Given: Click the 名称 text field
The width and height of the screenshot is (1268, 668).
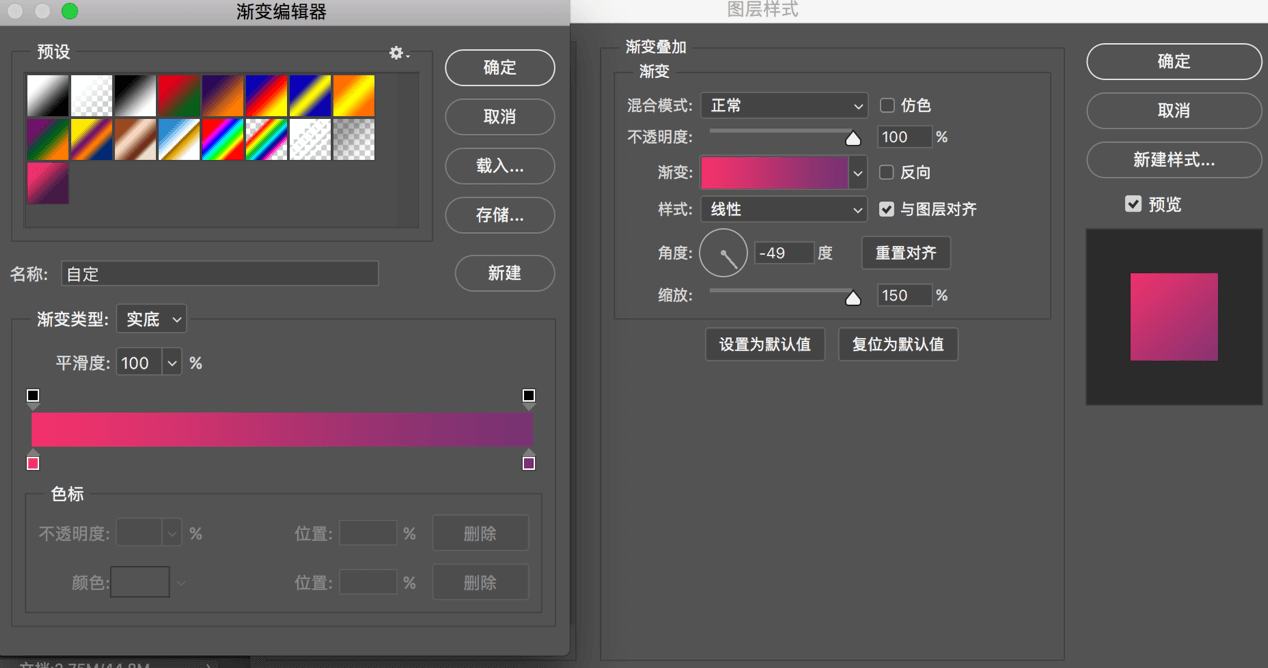Looking at the screenshot, I should pos(220,274).
